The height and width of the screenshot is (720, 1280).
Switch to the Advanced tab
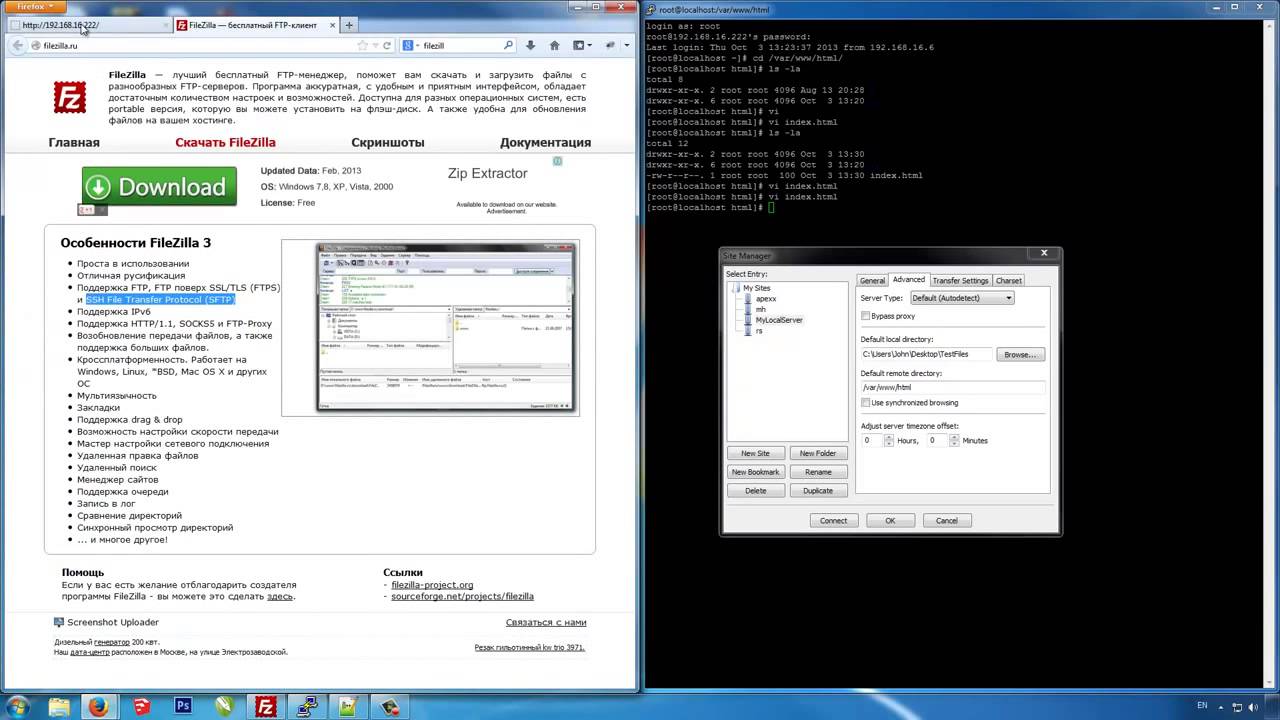[x=909, y=280]
